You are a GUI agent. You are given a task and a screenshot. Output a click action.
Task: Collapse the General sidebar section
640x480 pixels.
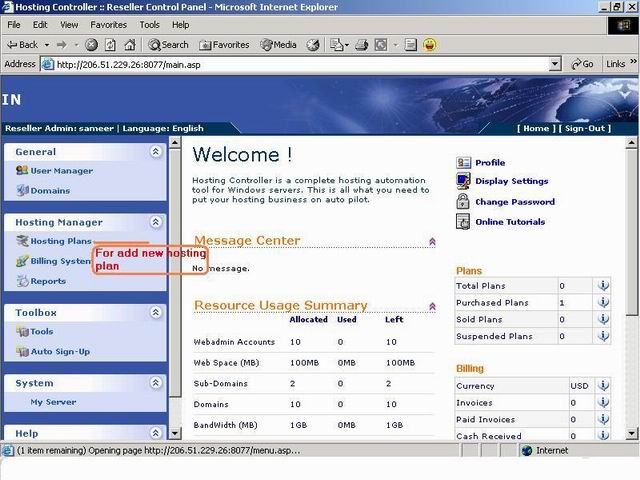pyautogui.click(x=156, y=152)
